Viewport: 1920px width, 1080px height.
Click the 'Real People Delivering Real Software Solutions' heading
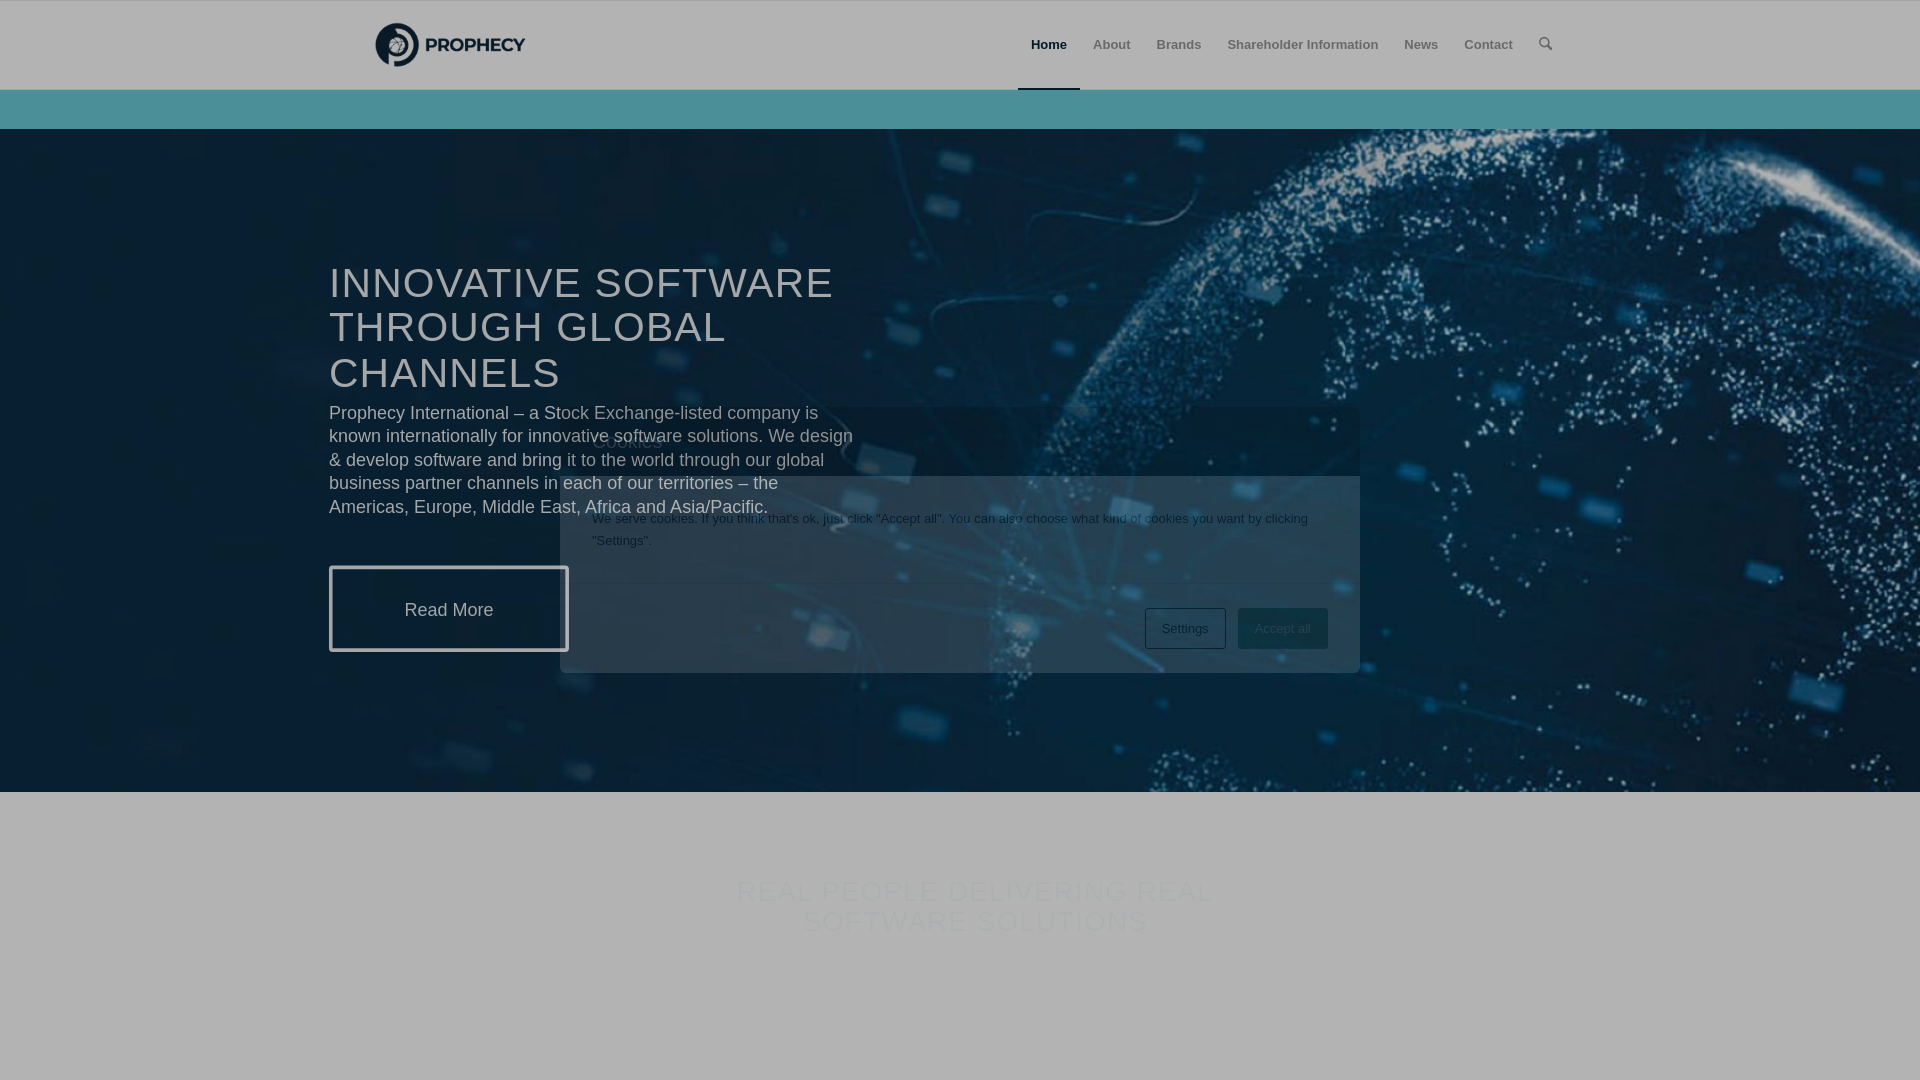(x=975, y=906)
